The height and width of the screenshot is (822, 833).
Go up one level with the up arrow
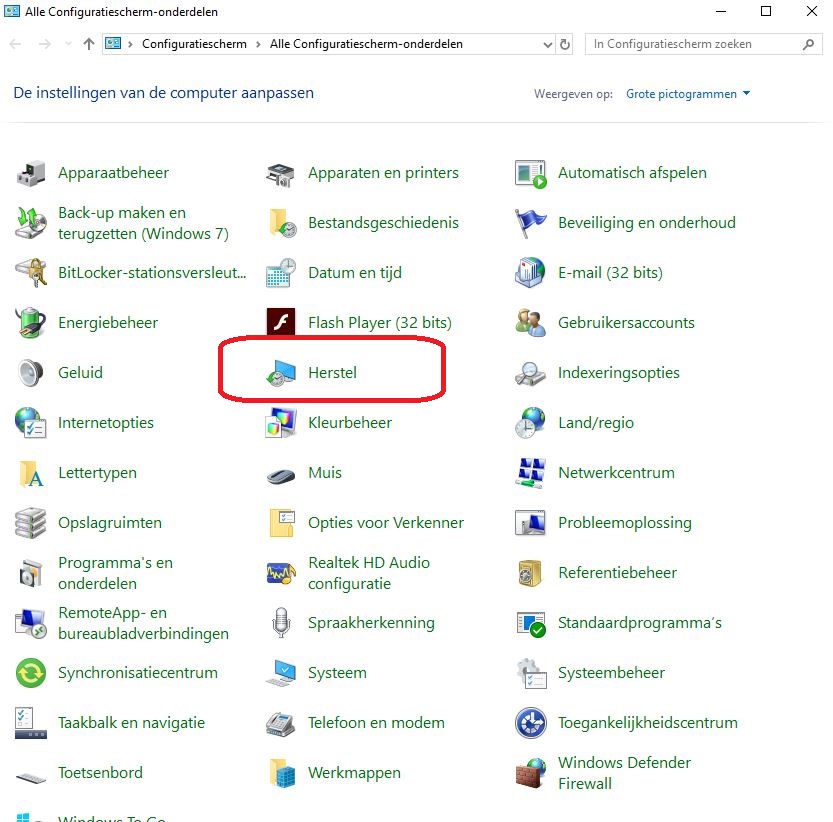89,45
